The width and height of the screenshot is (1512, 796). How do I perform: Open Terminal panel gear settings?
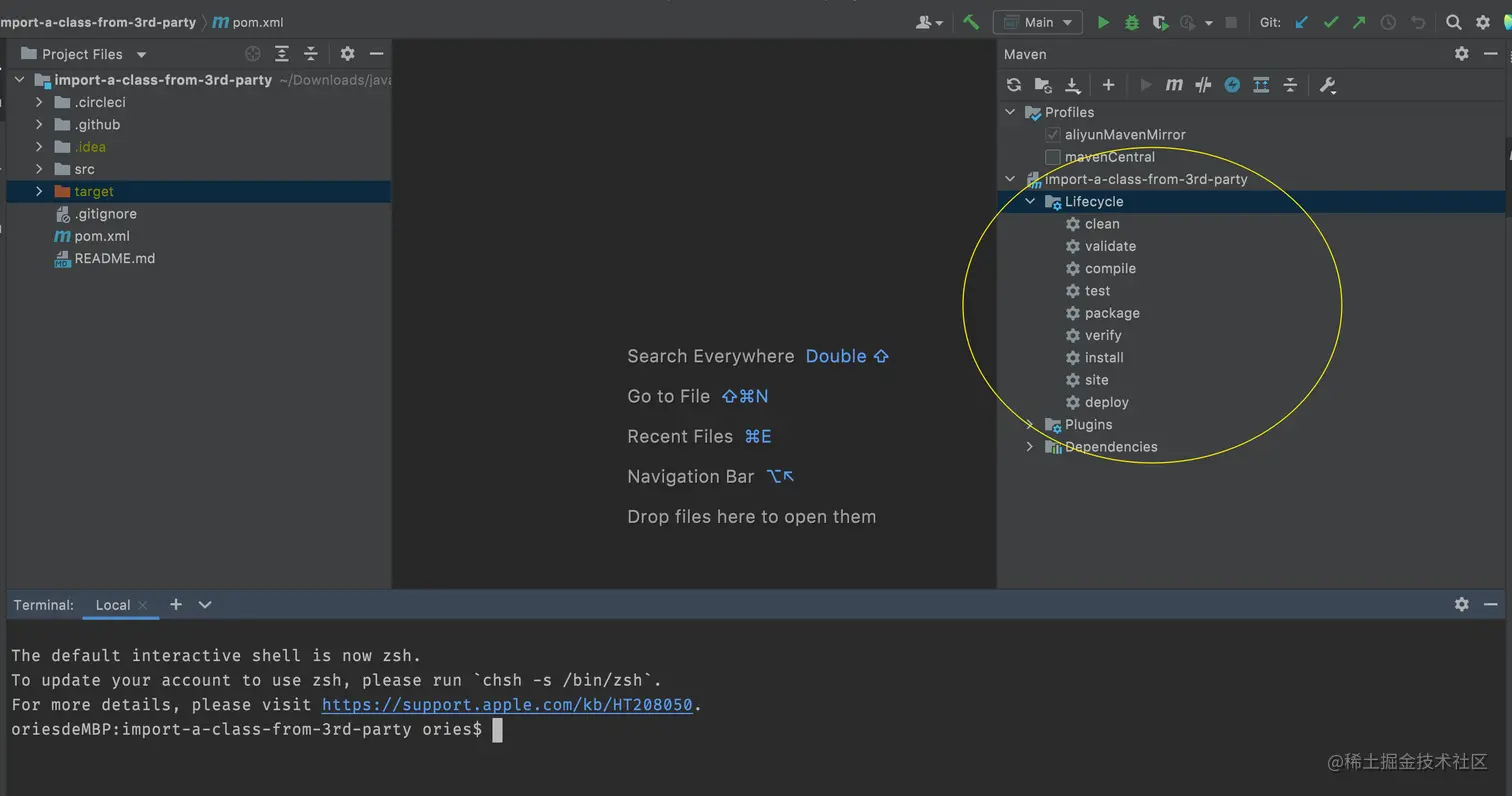(1462, 604)
